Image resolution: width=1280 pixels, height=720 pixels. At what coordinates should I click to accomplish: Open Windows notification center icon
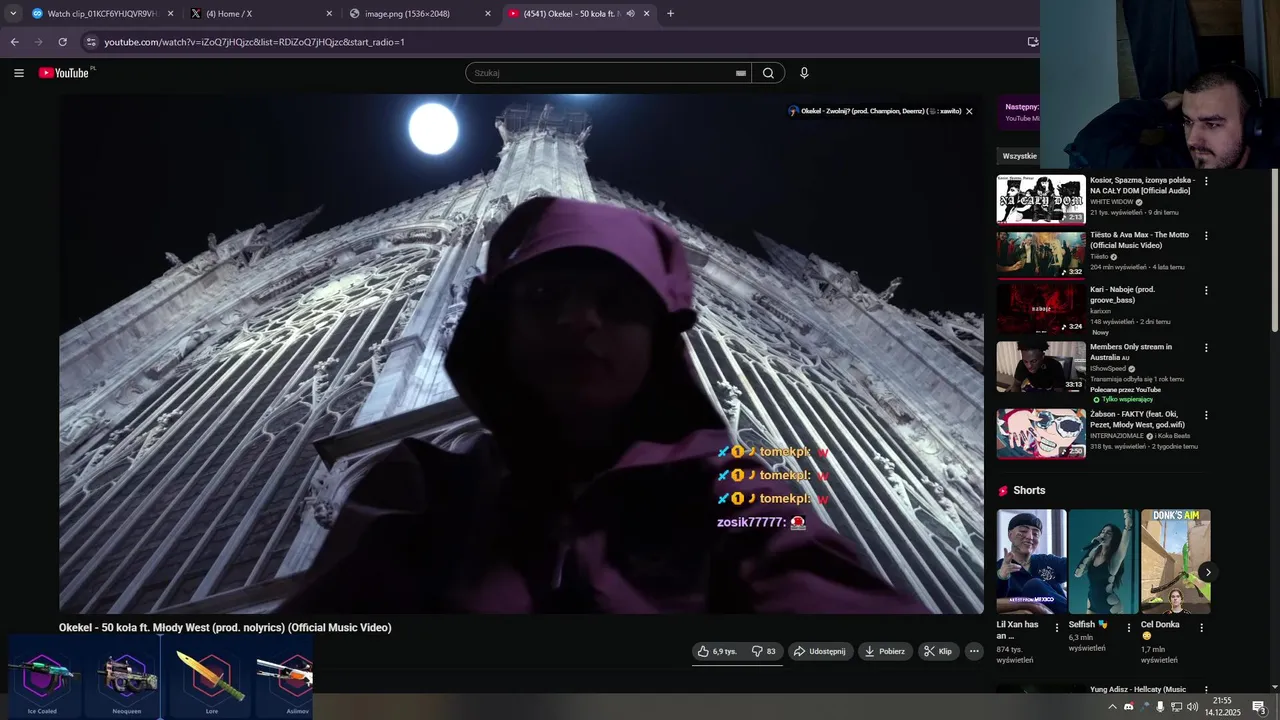click(1259, 707)
